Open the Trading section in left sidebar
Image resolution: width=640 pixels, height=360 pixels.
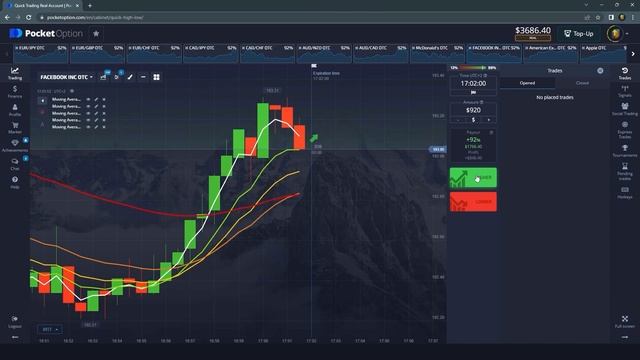pyautogui.click(x=15, y=73)
